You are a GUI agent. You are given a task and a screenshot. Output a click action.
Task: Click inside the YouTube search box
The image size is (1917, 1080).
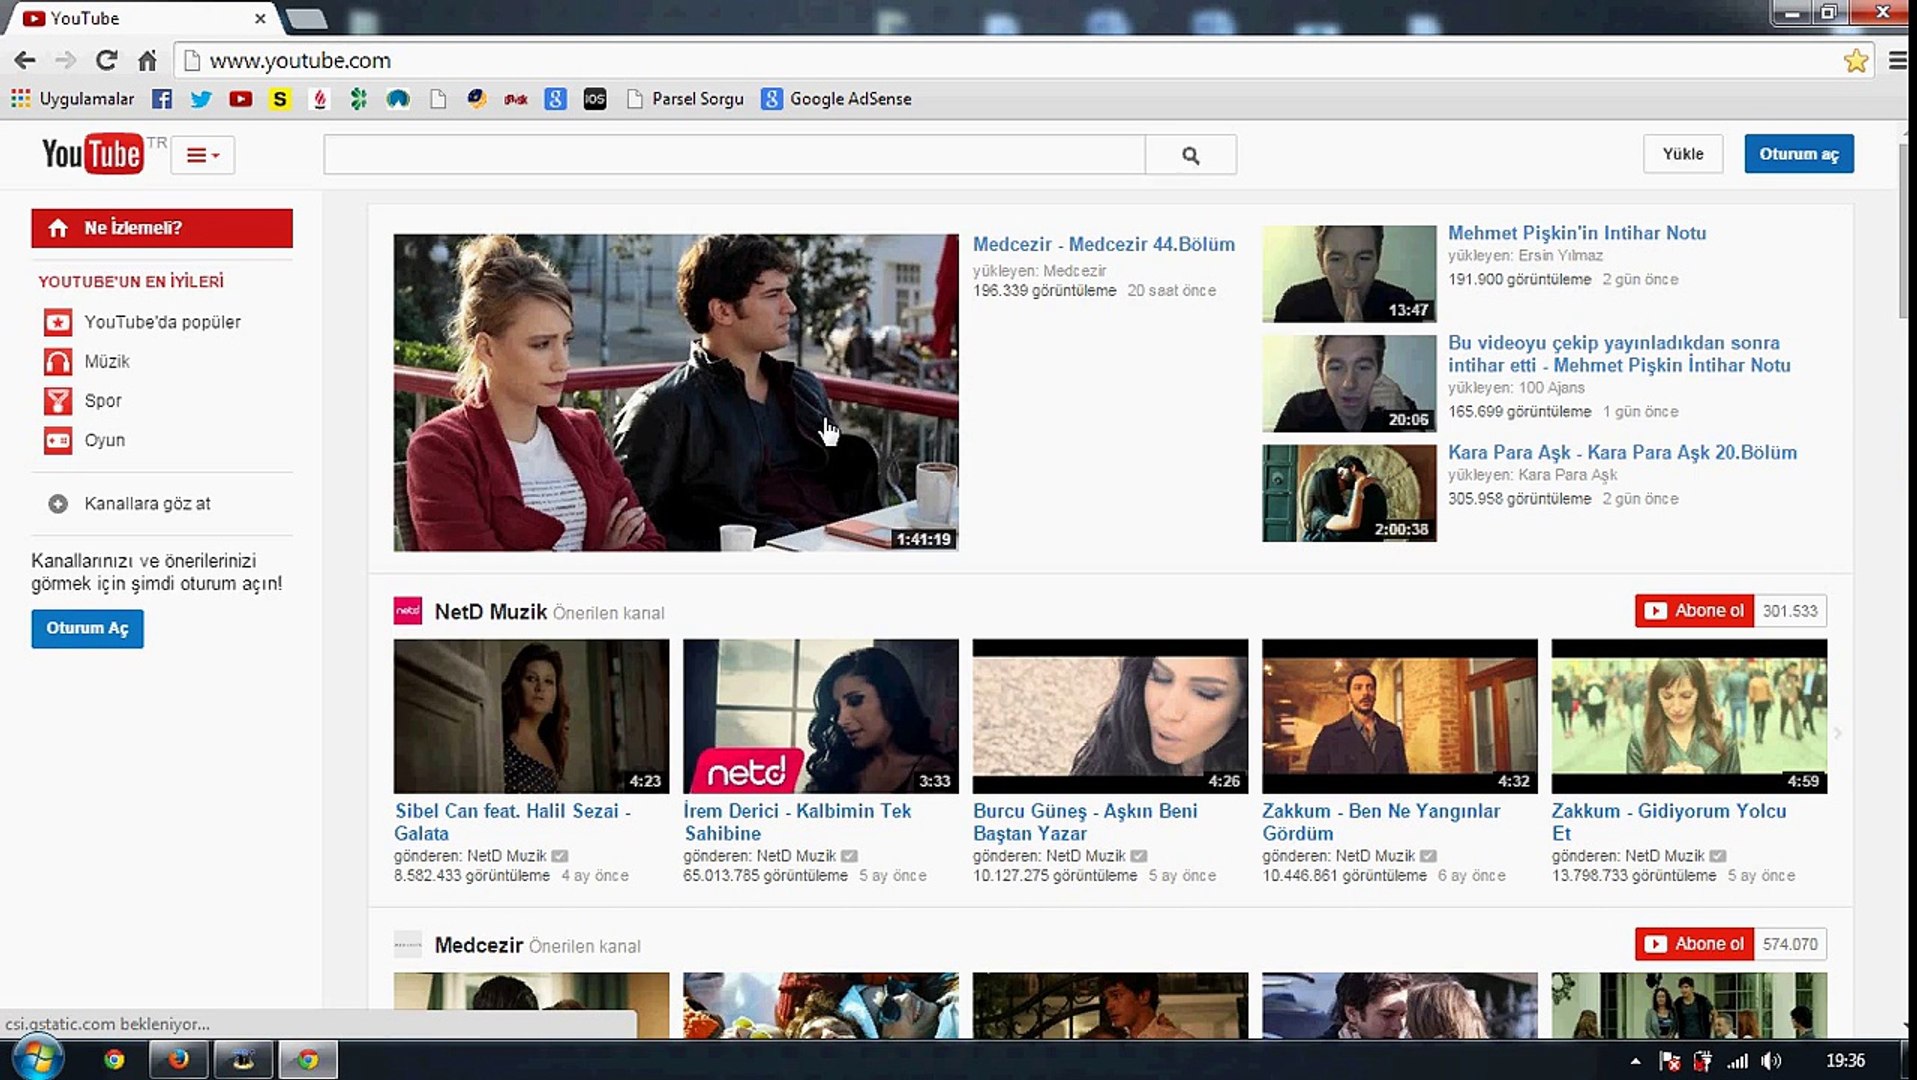coord(734,155)
